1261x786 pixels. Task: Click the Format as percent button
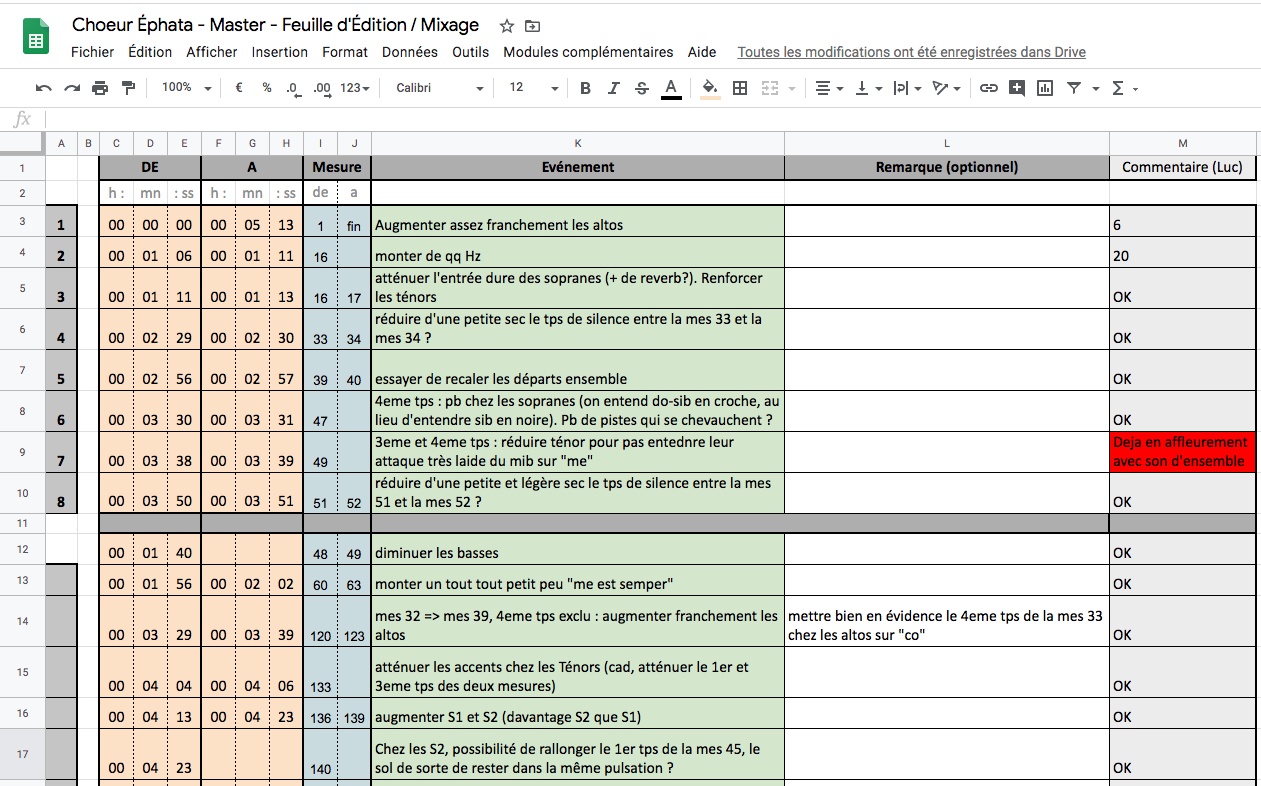[267, 88]
